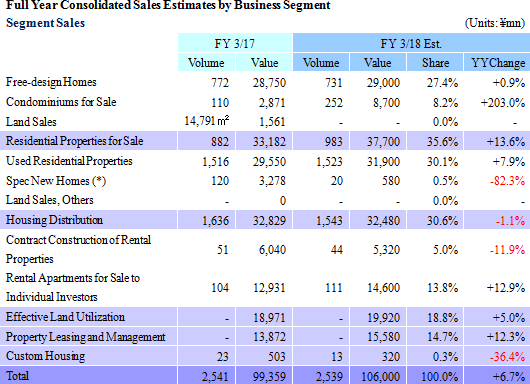
Task: Click the 14,791 m² land sales volume
Action: click(x=207, y=121)
